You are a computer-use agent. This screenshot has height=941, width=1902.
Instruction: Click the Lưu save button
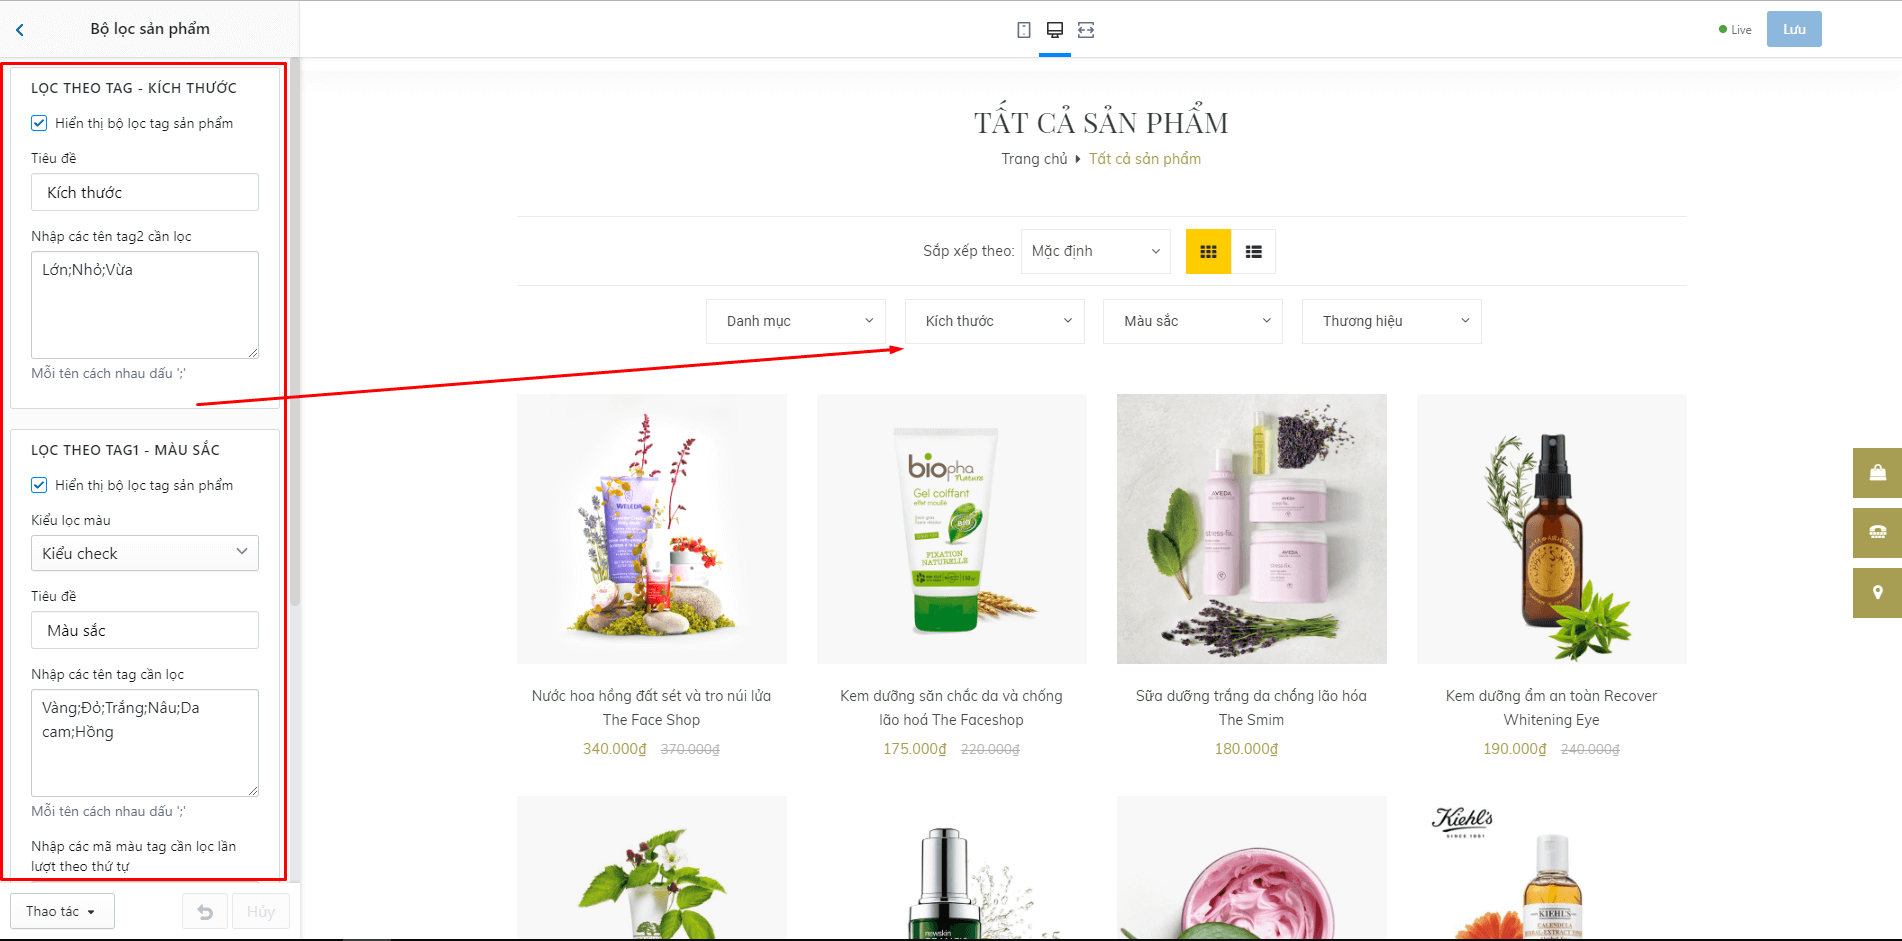(x=1794, y=29)
